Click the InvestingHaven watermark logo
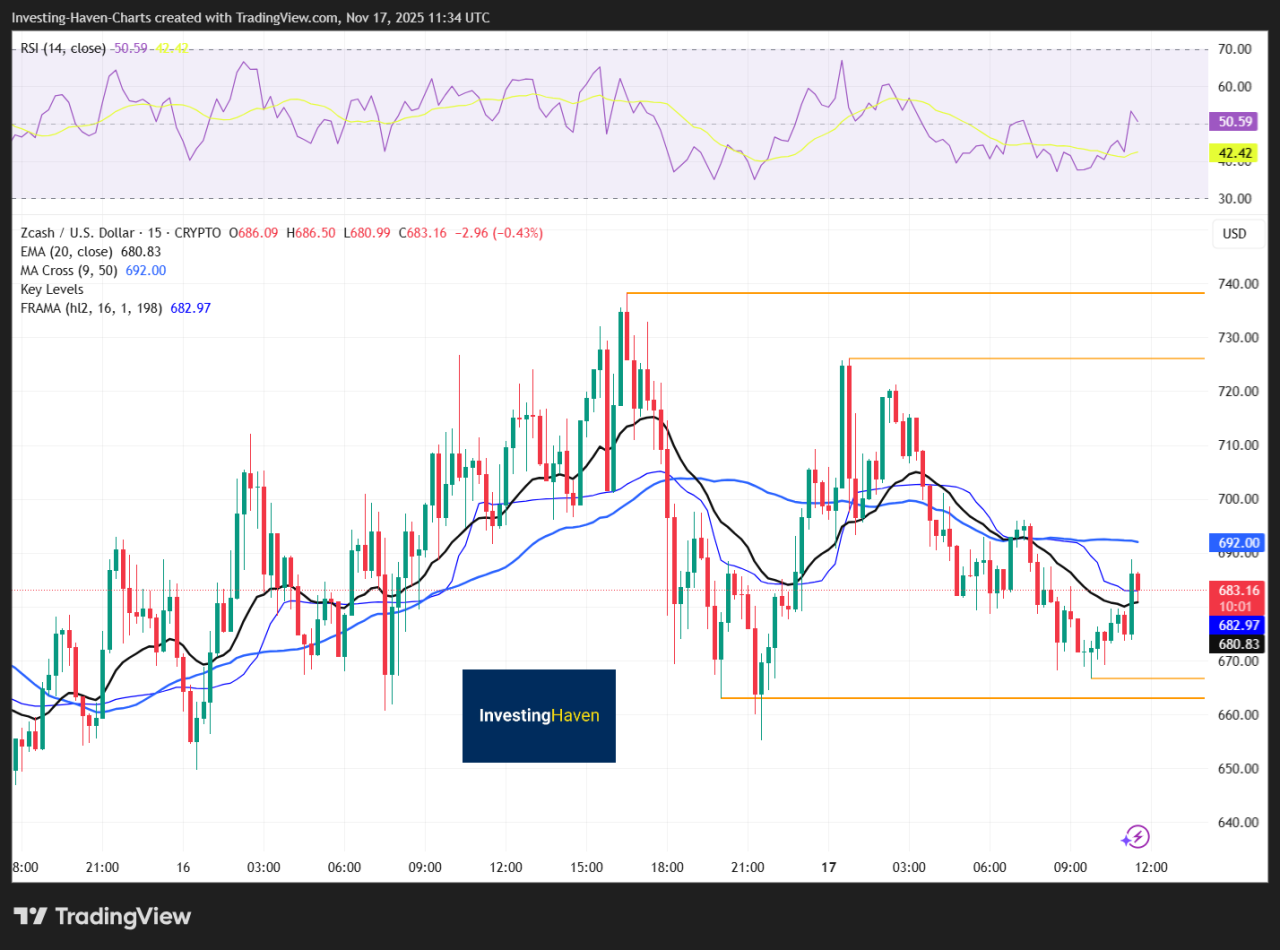The height and width of the screenshot is (950, 1280). (x=539, y=716)
